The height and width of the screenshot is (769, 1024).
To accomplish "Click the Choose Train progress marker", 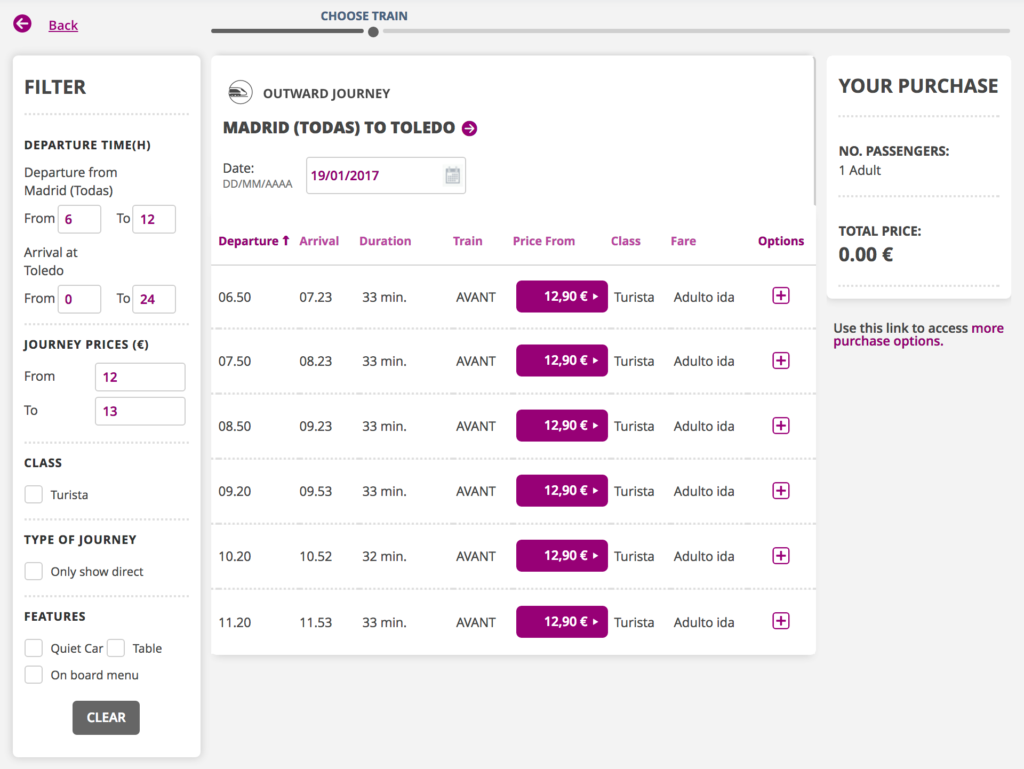I will (373, 31).
